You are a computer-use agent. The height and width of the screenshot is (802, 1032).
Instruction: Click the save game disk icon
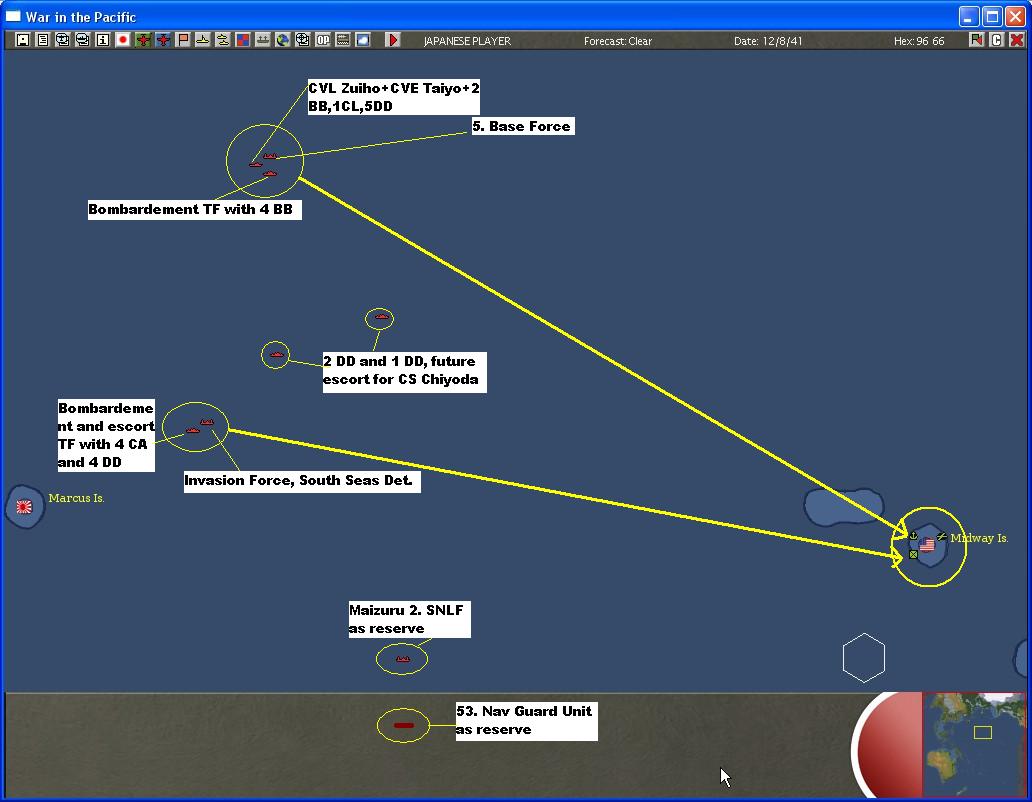[x=22, y=40]
